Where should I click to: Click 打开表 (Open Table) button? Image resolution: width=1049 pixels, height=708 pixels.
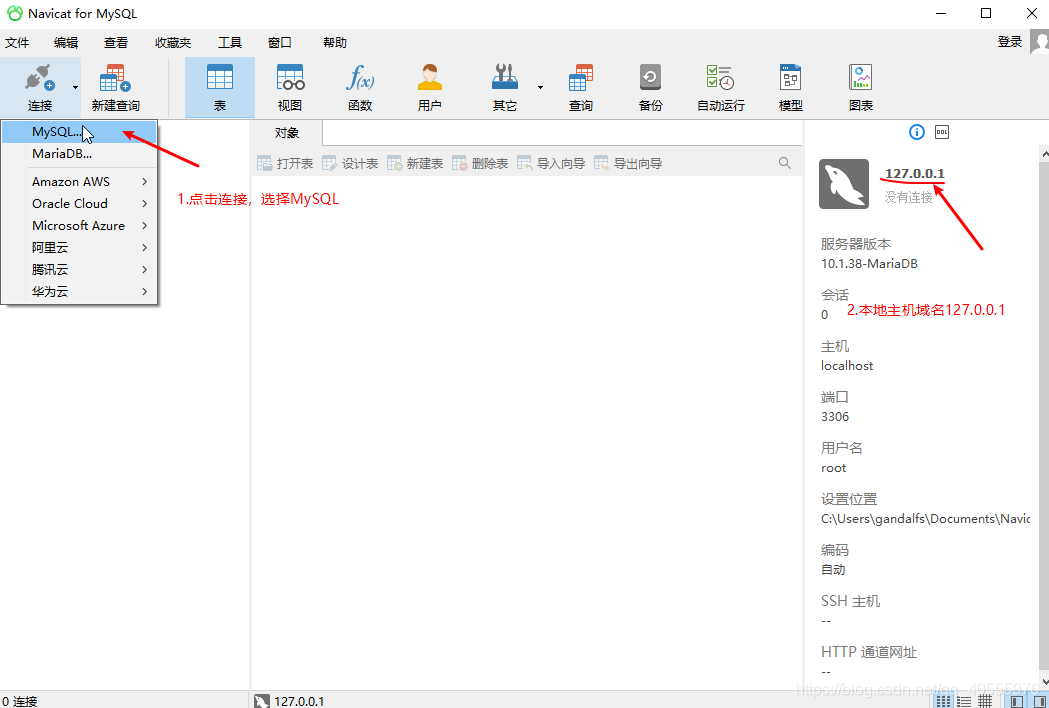[x=286, y=163]
